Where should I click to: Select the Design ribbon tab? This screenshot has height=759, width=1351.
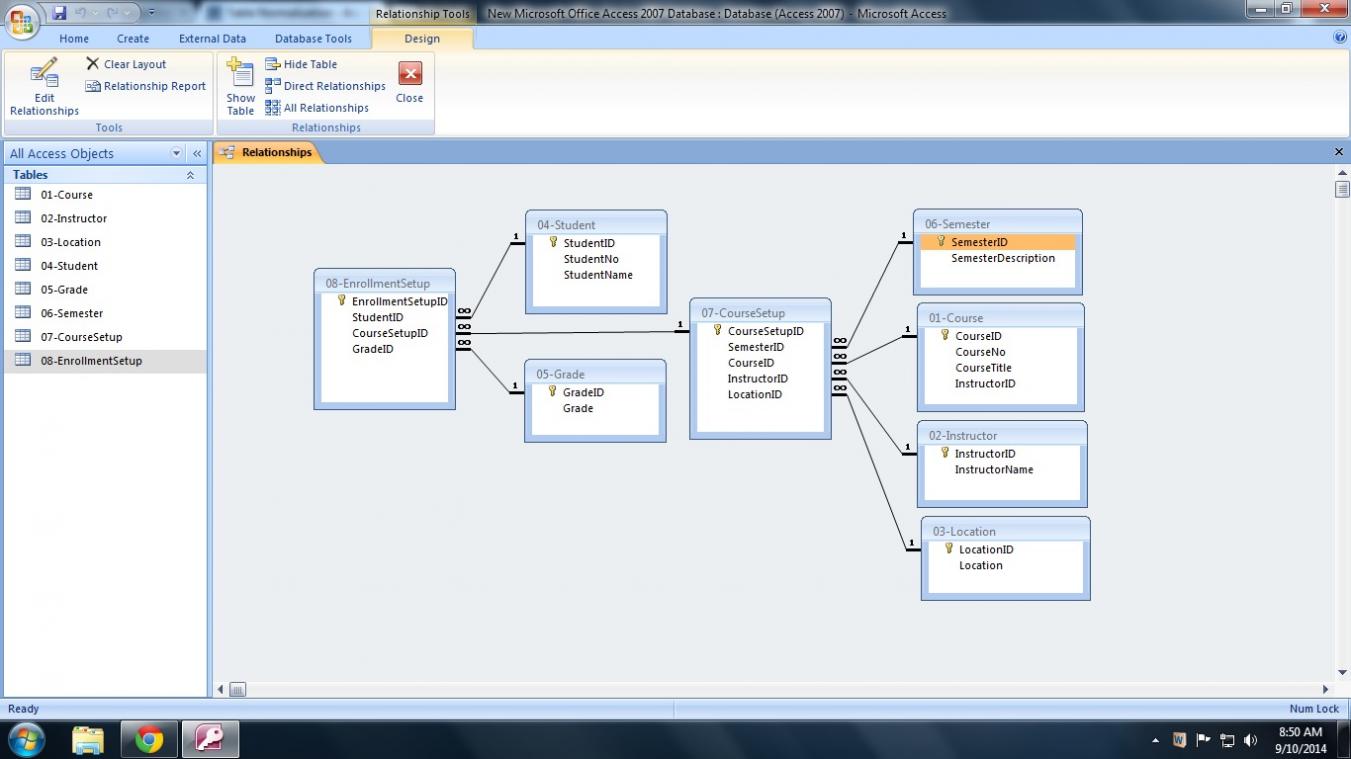422,39
